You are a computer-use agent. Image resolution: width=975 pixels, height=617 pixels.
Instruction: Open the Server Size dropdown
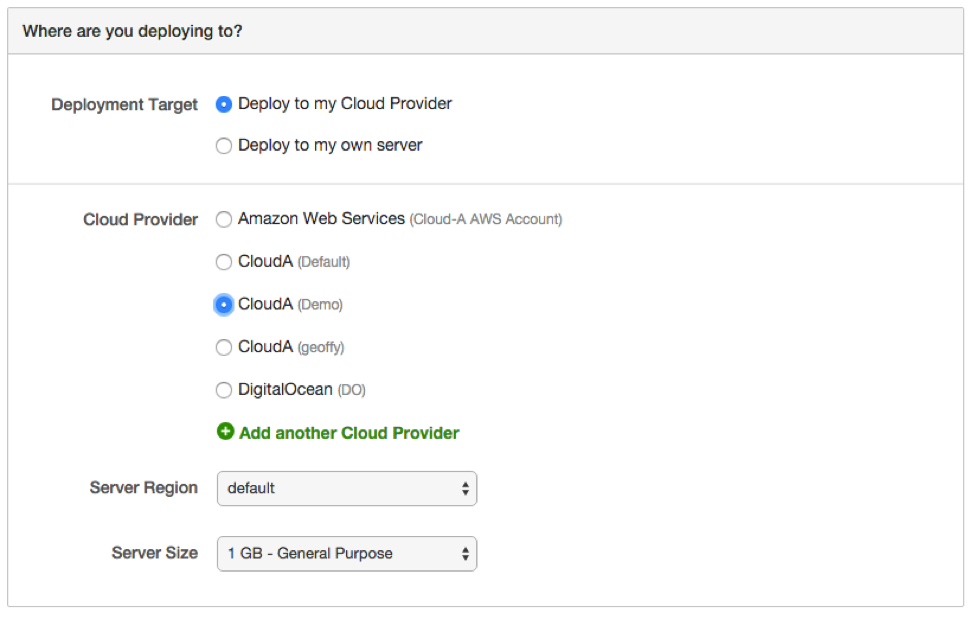point(347,554)
